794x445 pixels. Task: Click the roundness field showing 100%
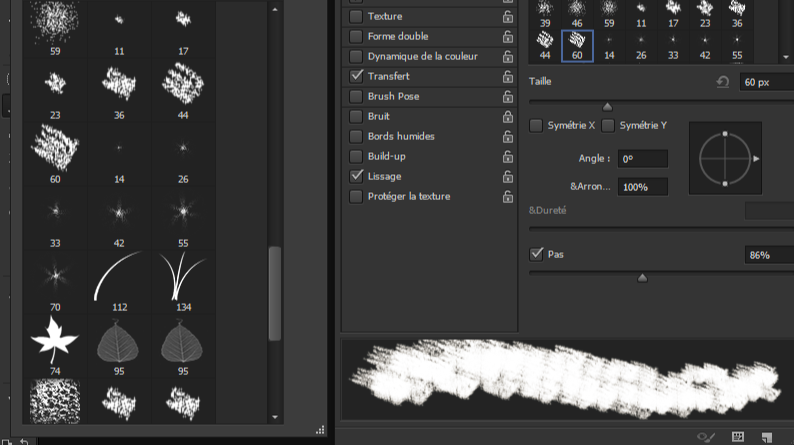[643, 187]
